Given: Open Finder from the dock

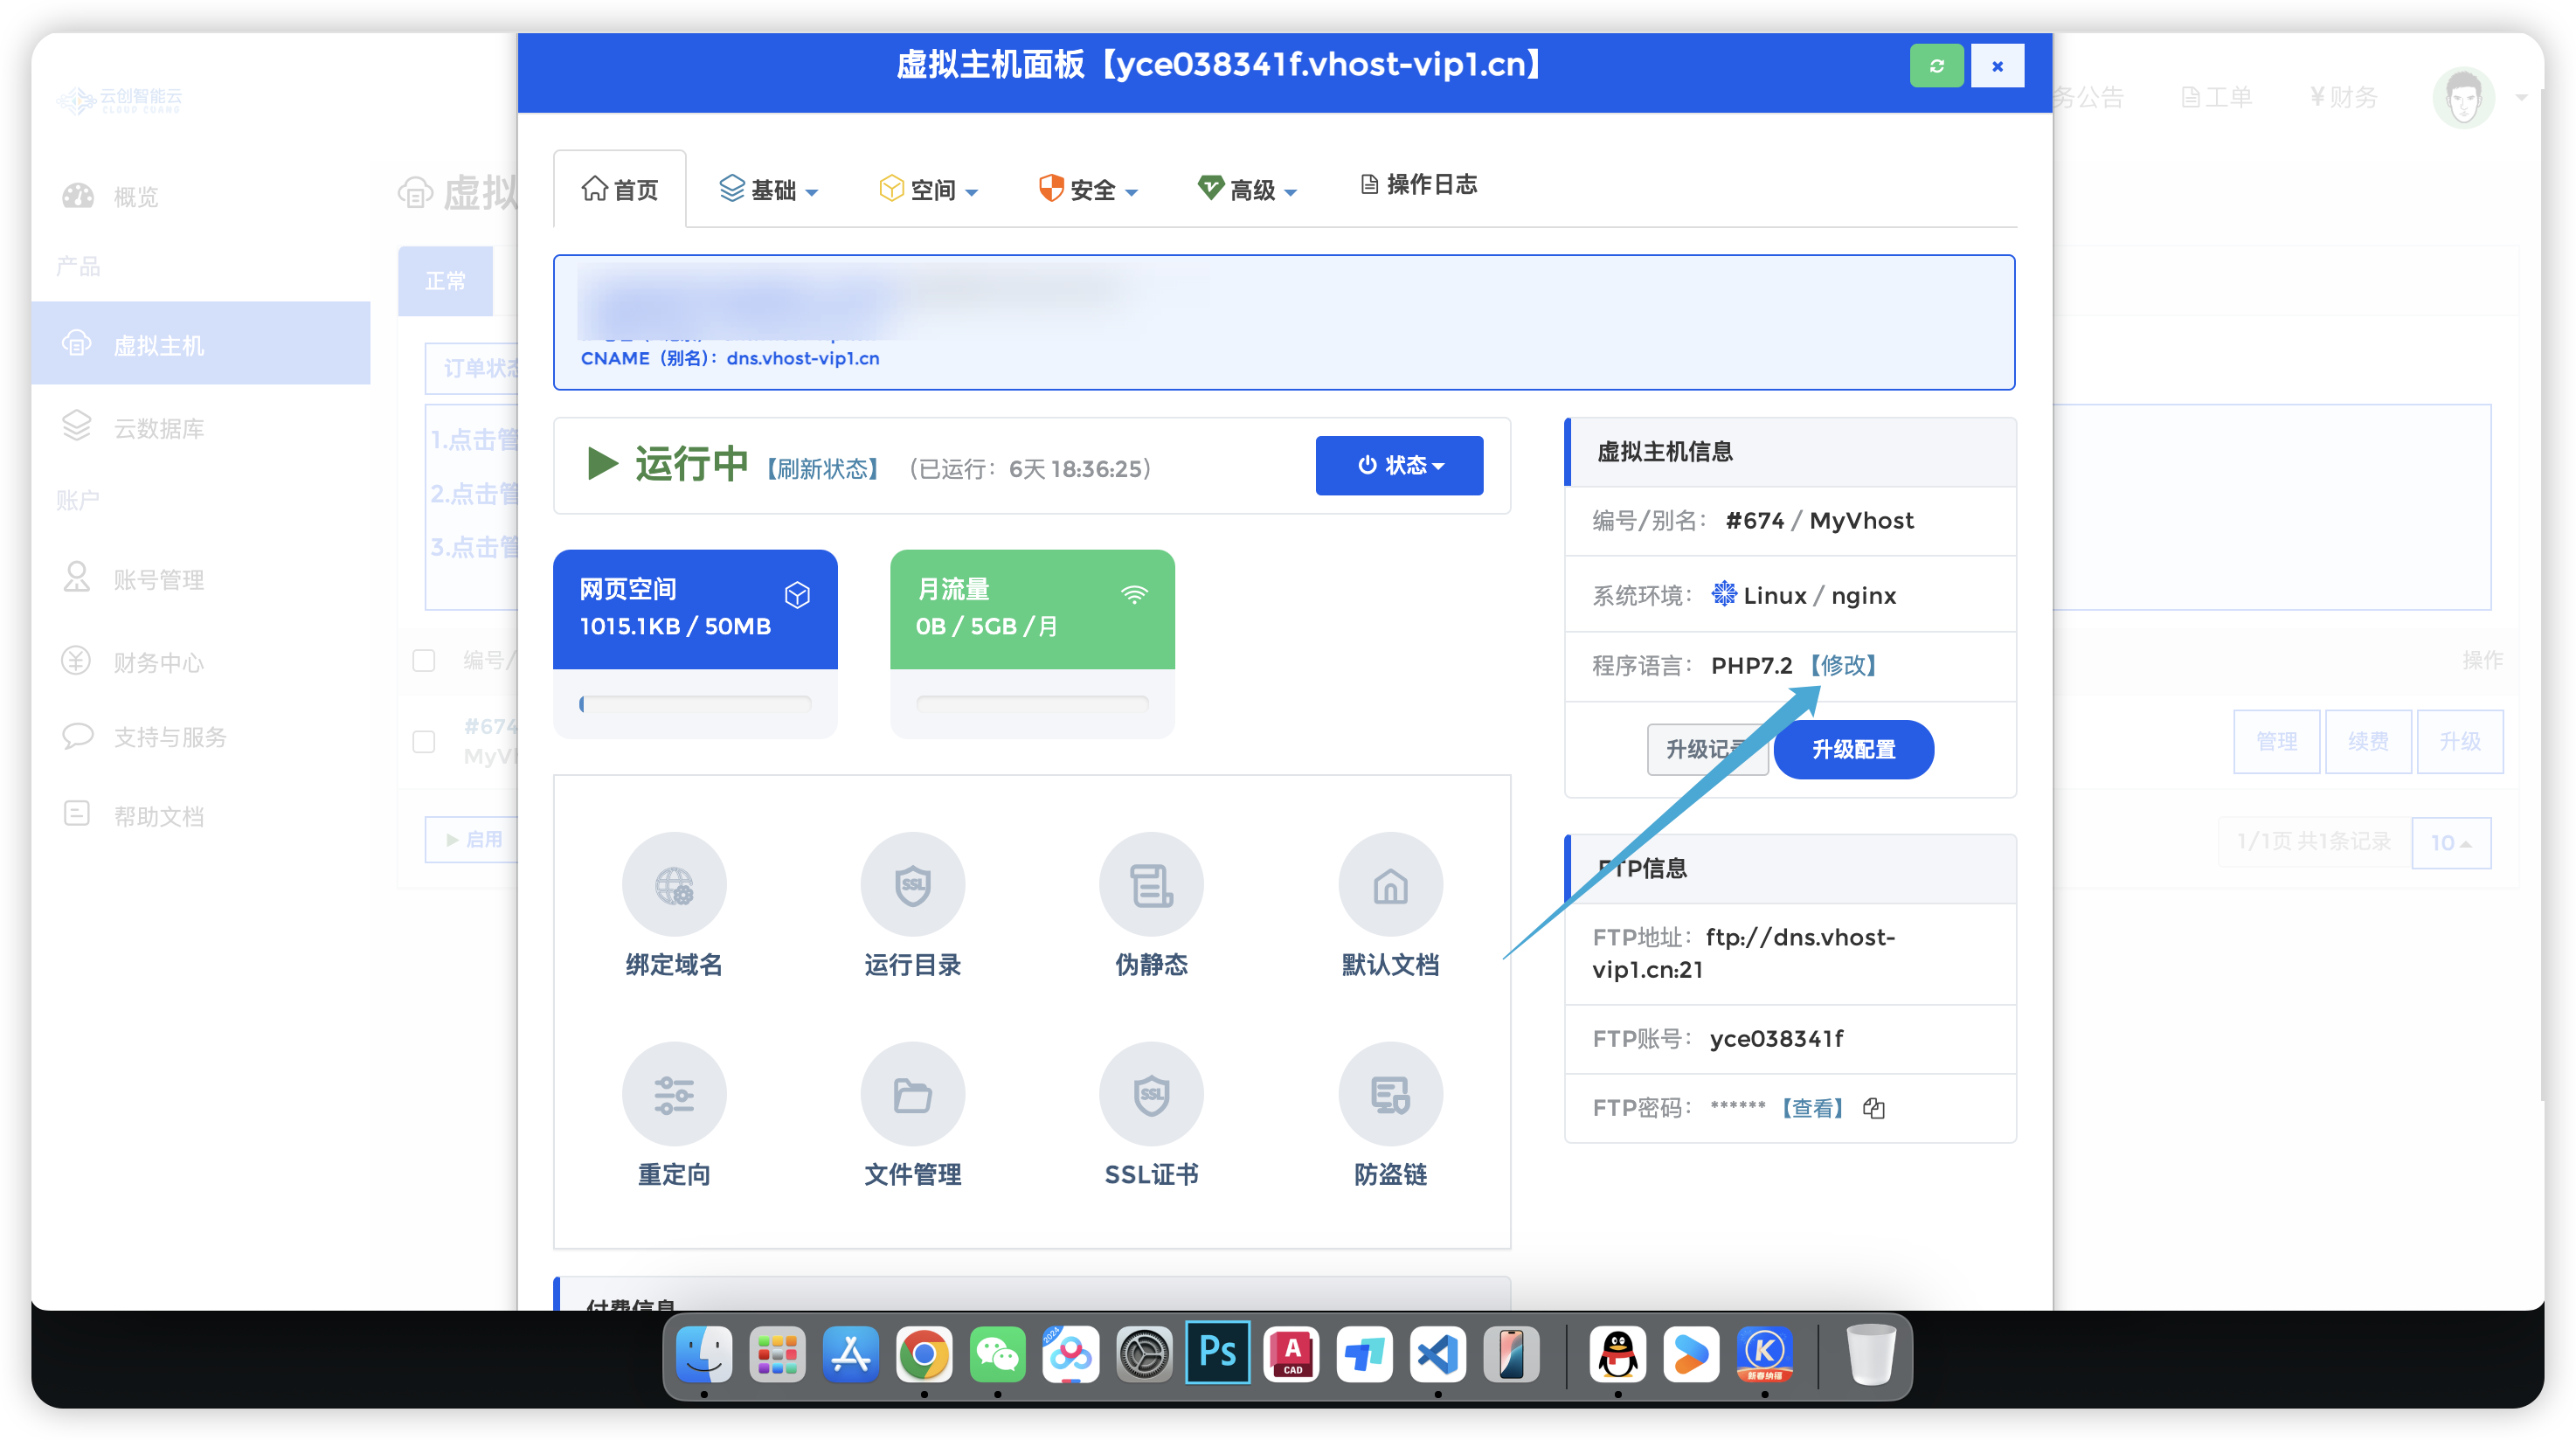Looking at the screenshot, I should click(704, 1355).
